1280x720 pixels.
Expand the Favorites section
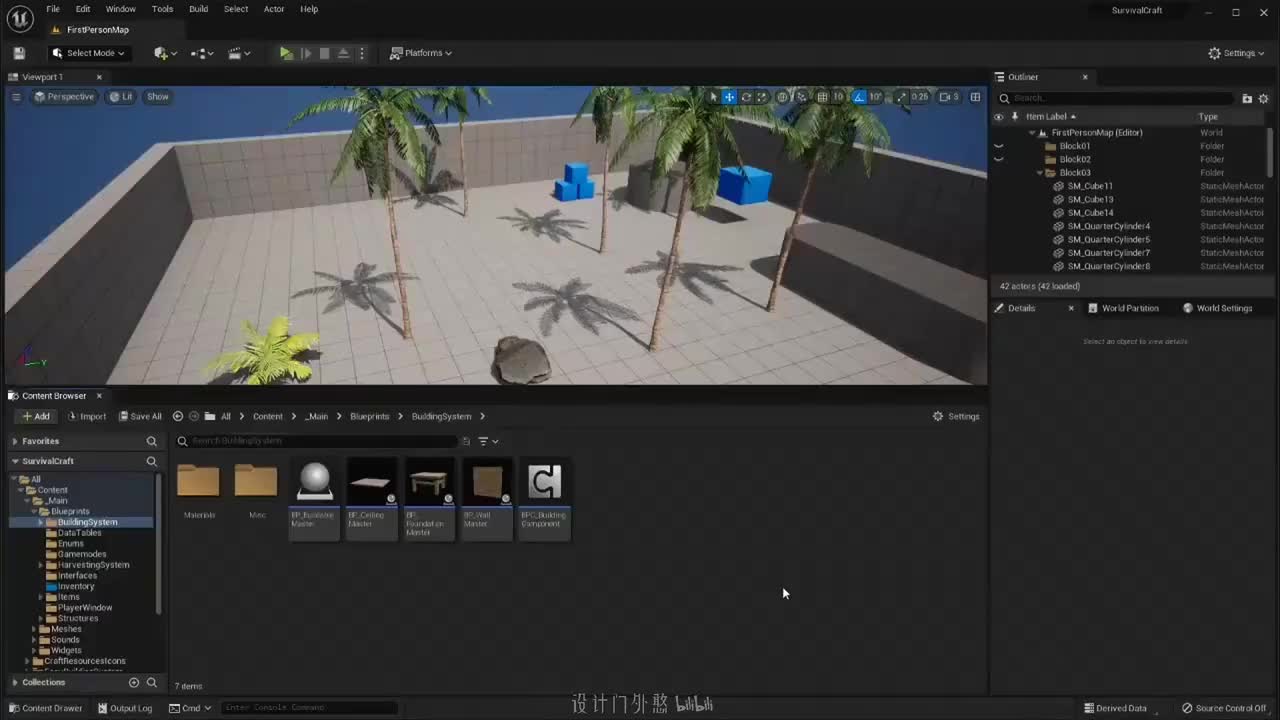15,441
